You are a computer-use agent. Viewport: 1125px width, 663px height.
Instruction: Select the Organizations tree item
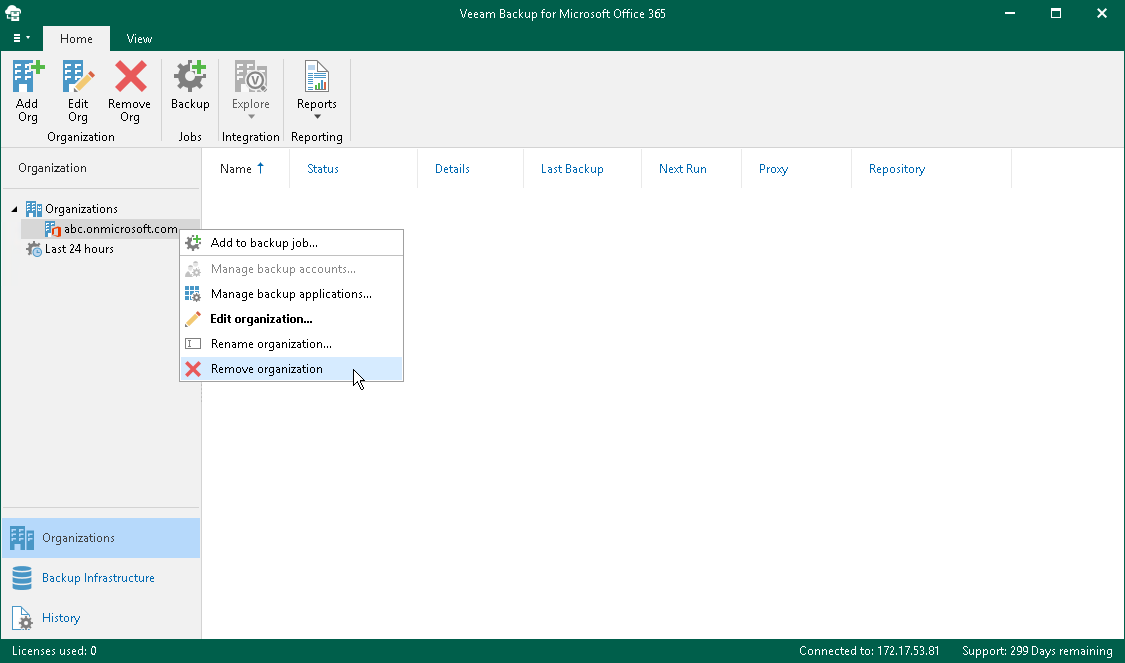point(81,209)
